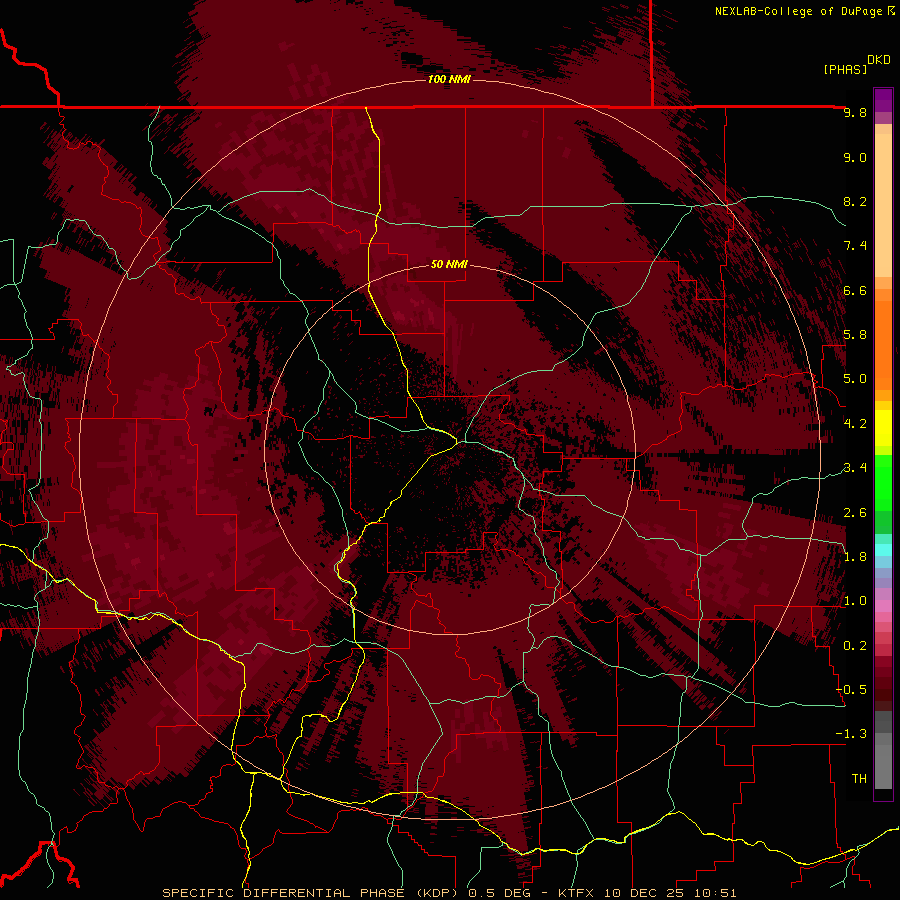Click the 5.8 legend value

[855, 335]
